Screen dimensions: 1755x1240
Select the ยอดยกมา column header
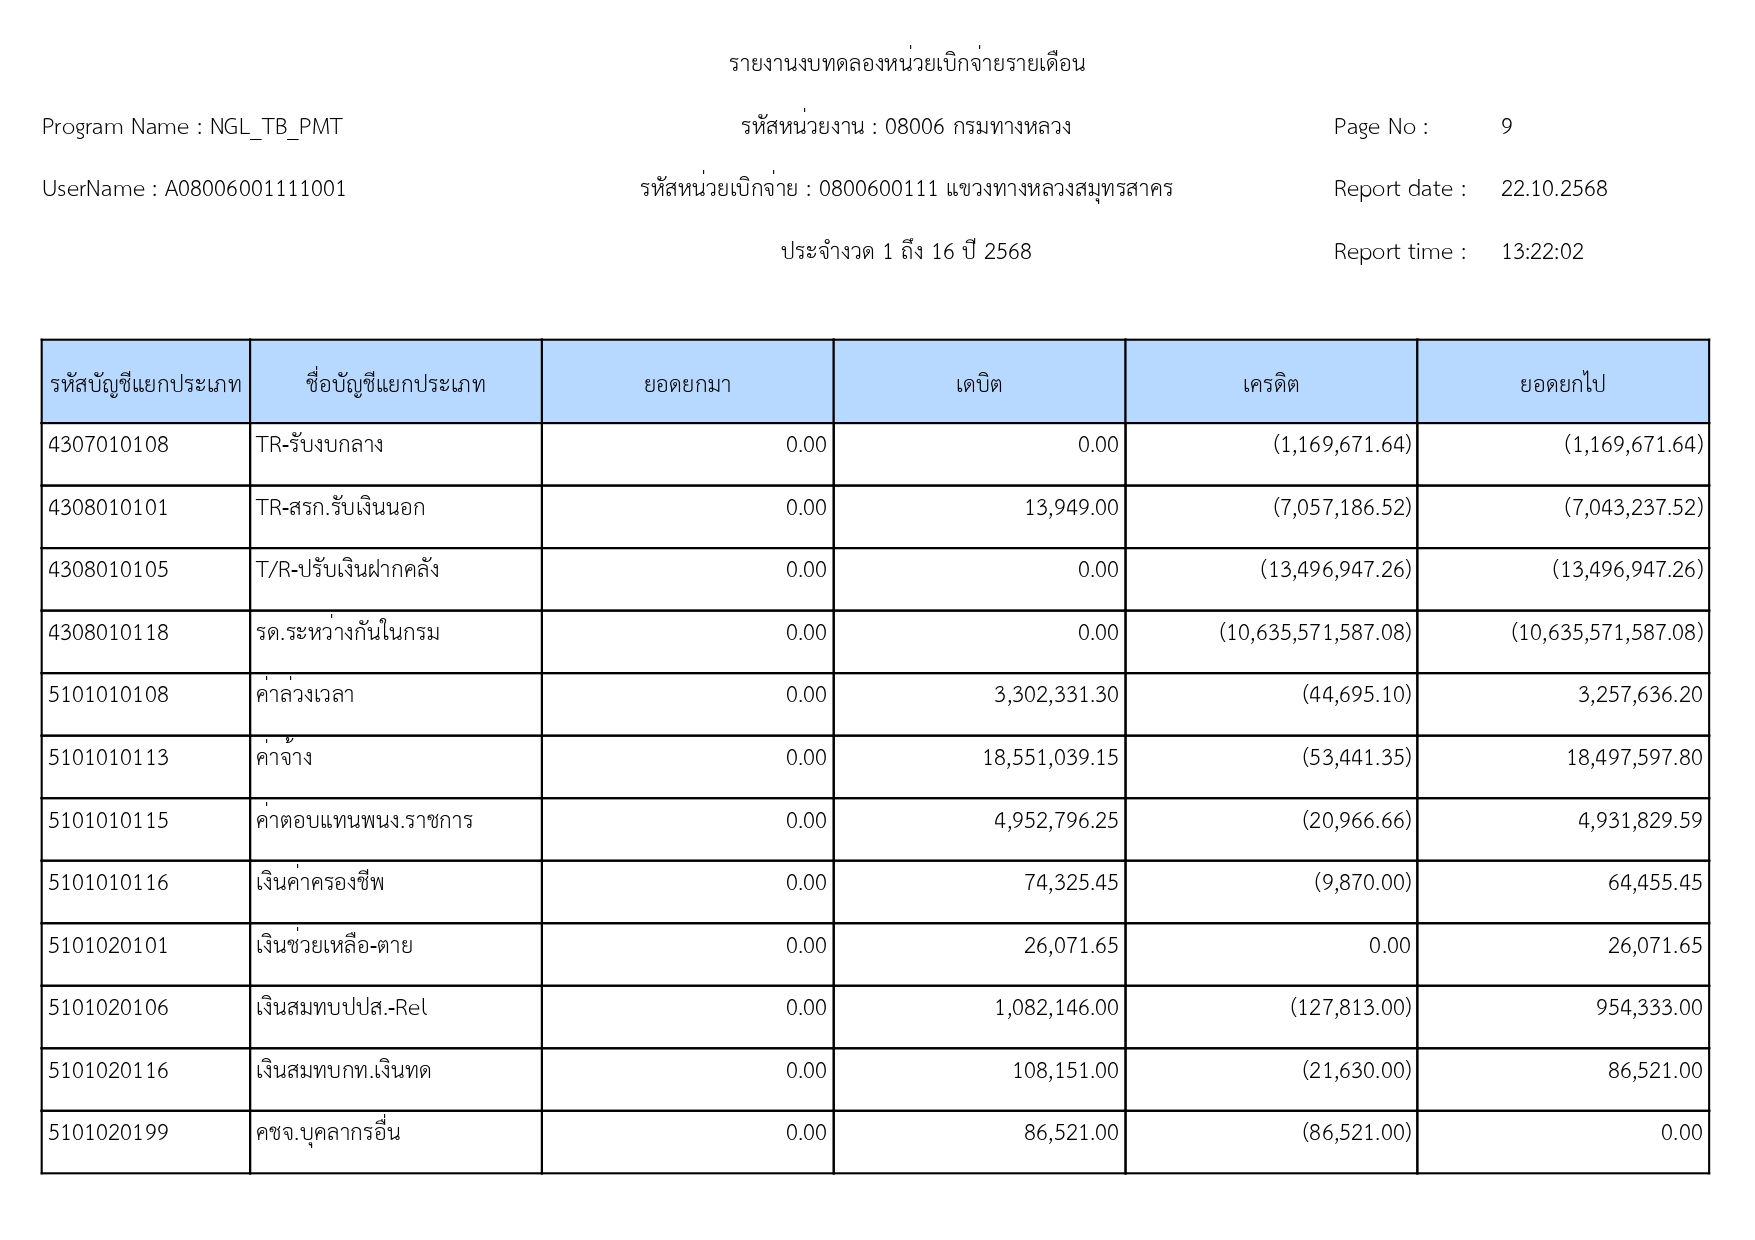pos(687,384)
